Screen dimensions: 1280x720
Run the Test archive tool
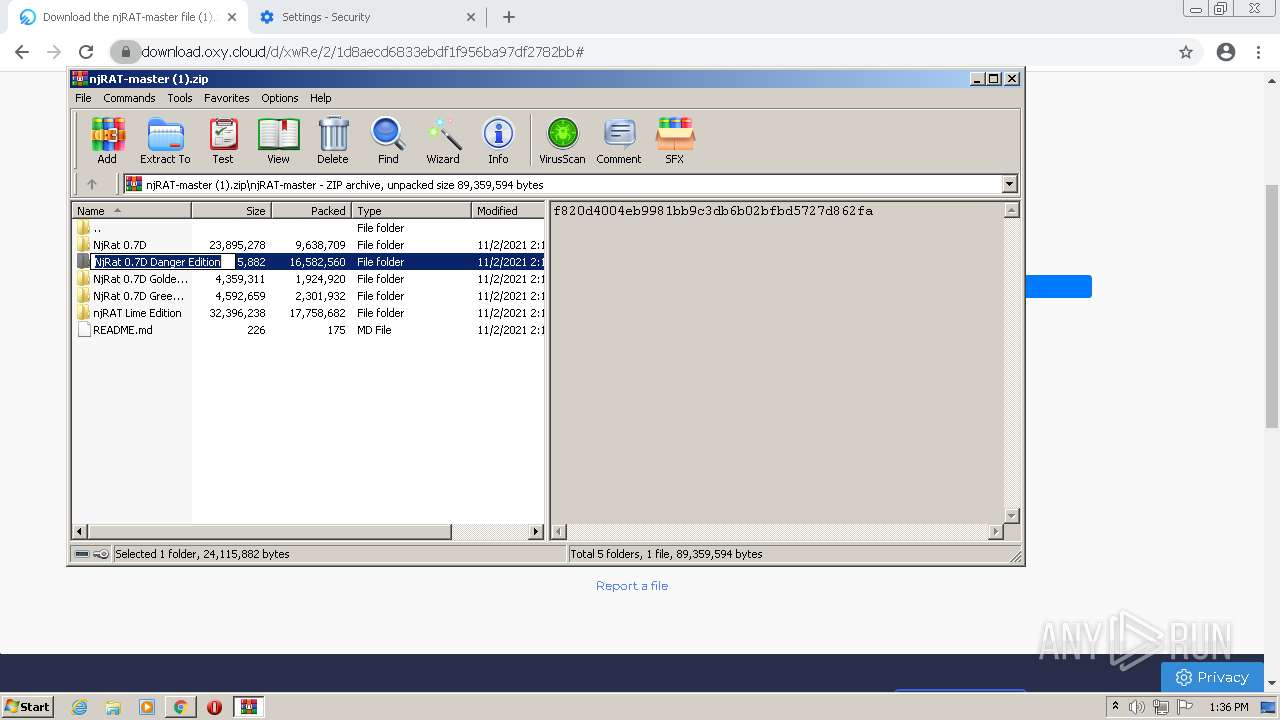[x=223, y=140]
